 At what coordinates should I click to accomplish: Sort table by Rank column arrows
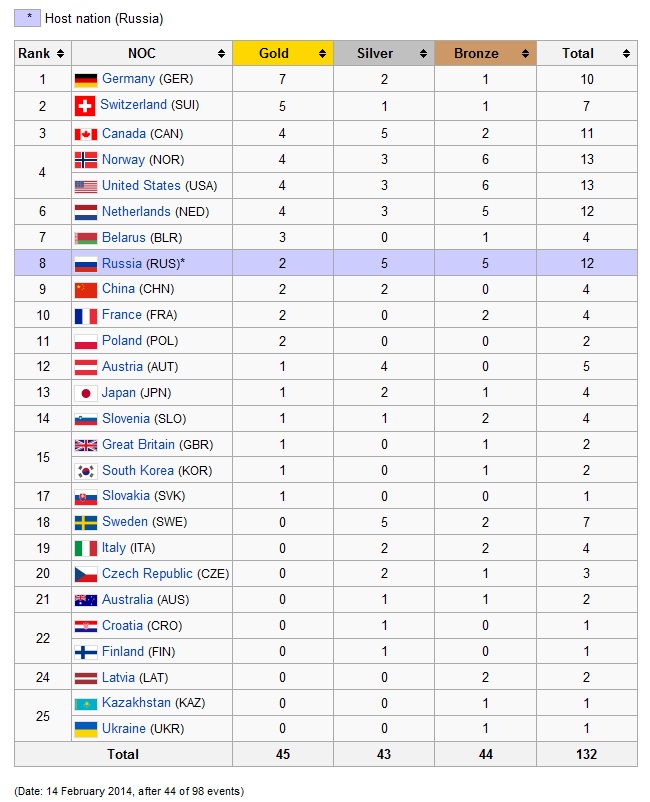(x=60, y=54)
